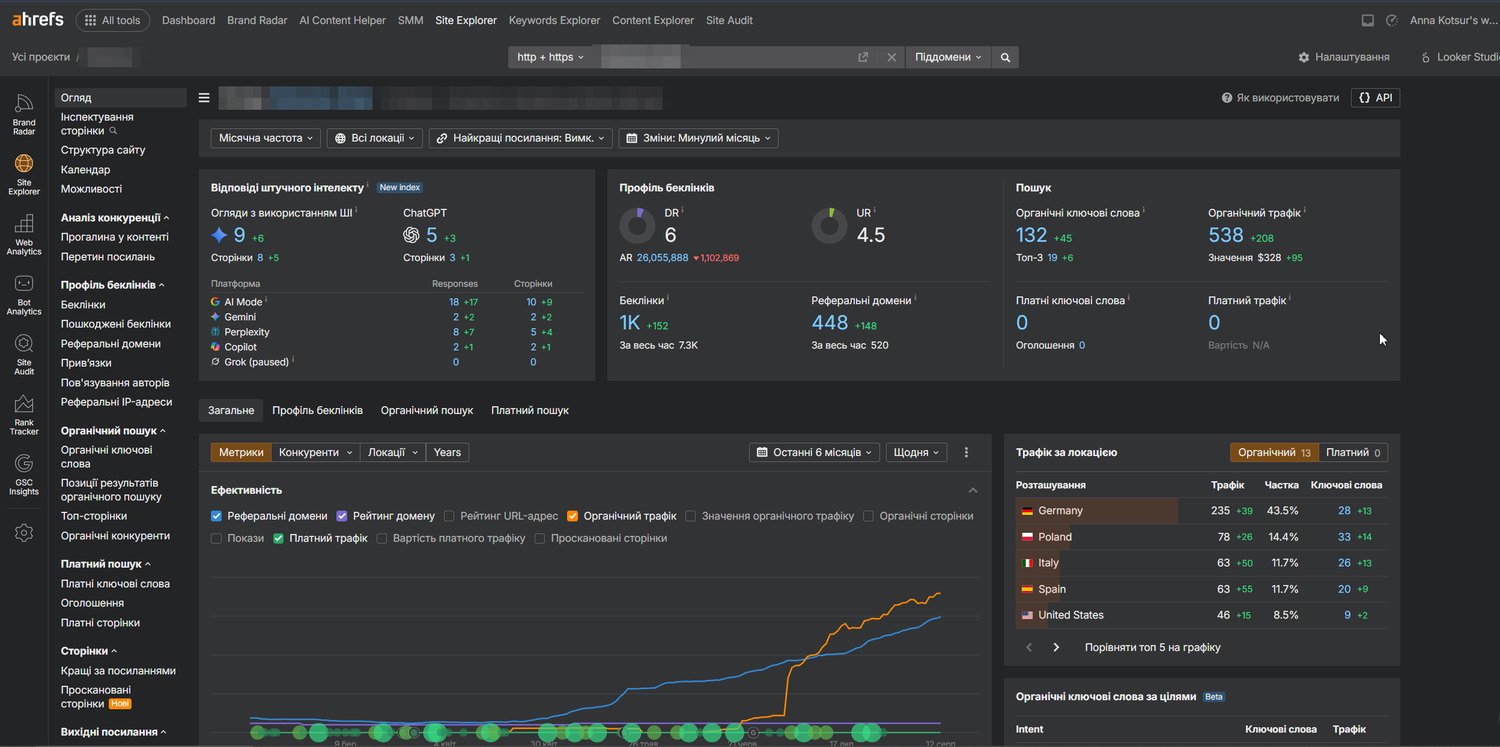
Task: Open the usage gauge icon in top bar
Action: [x=1392, y=20]
